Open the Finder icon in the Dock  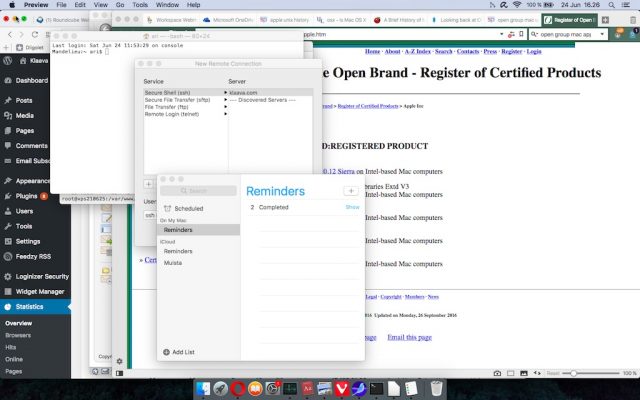pyautogui.click(x=203, y=389)
